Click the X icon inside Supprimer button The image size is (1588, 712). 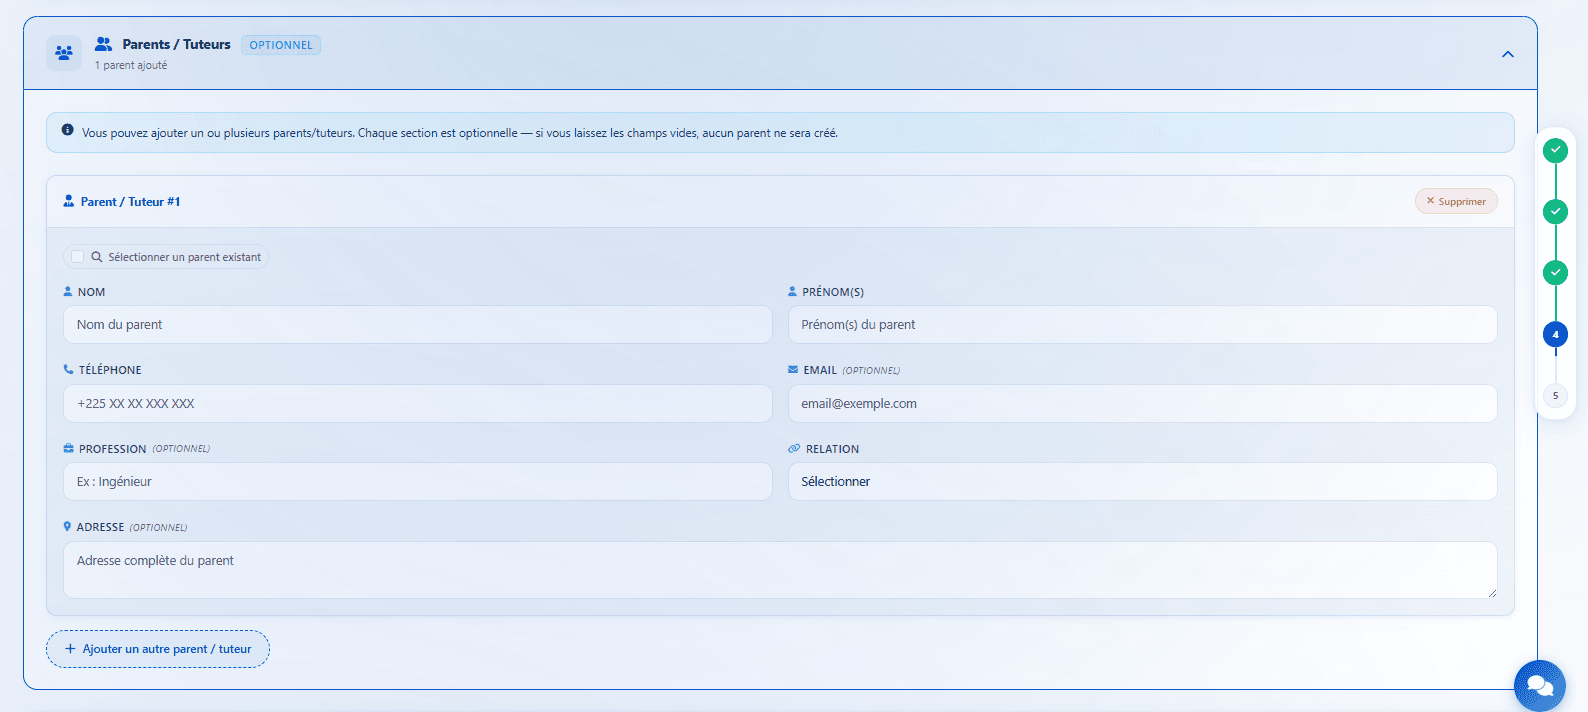(x=1430, y=201)
